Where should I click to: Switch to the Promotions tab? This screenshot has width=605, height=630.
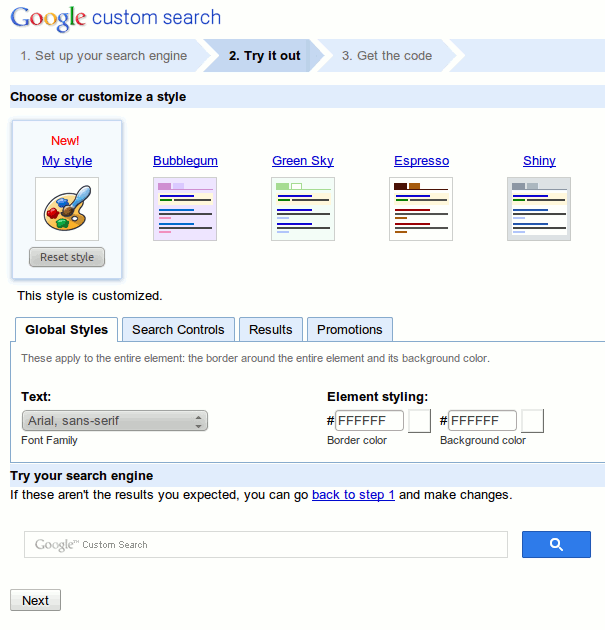[x=350, y=329]
